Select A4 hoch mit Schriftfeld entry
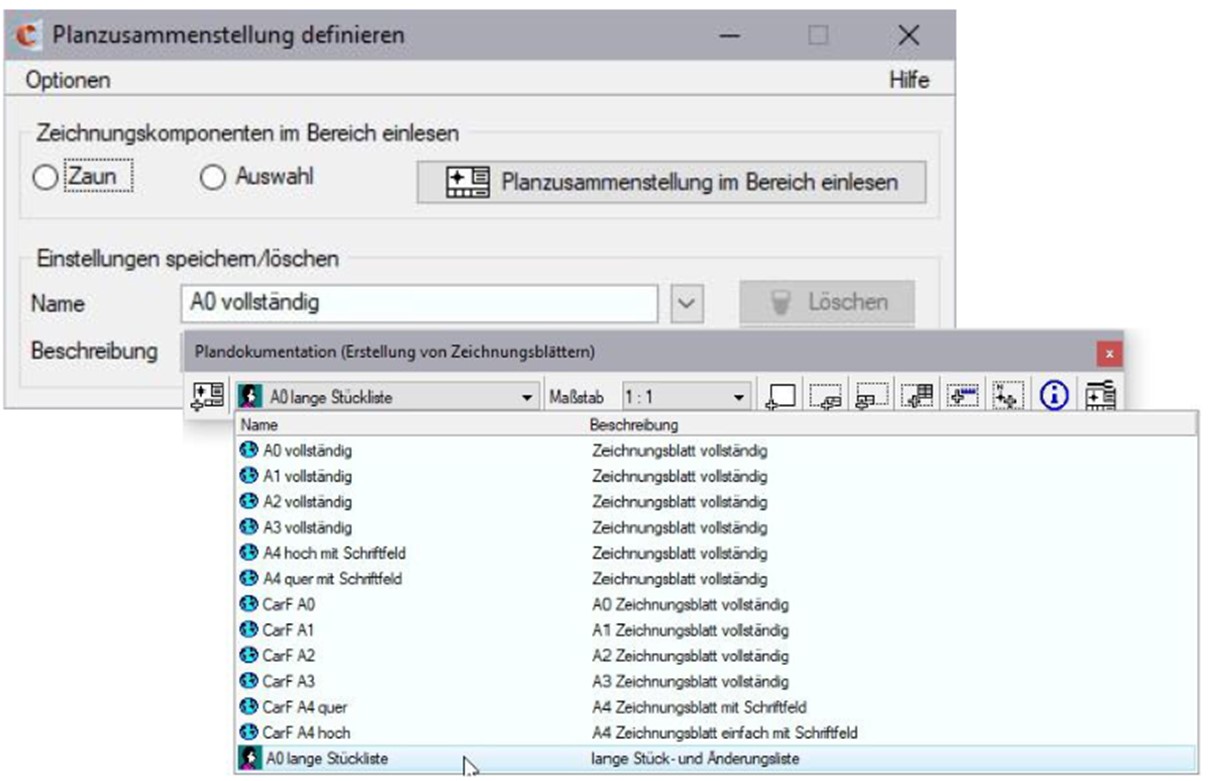 point(718,553)
